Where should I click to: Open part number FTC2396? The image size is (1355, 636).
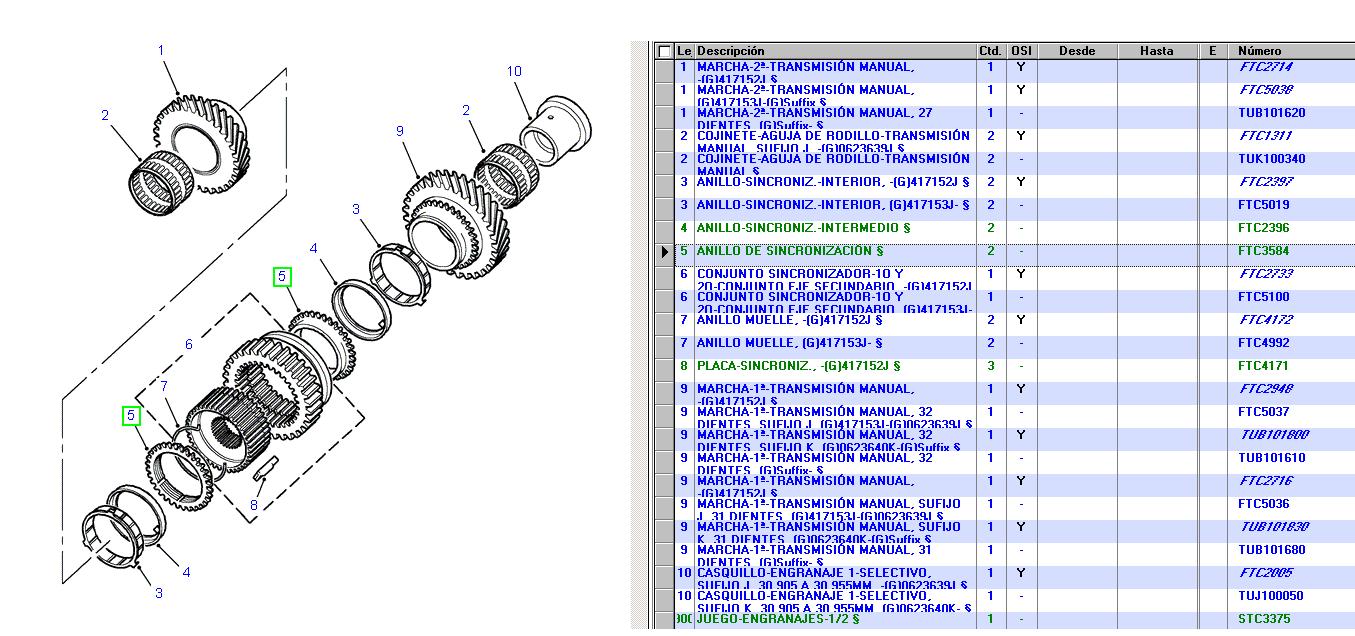tap(1264, 228)
